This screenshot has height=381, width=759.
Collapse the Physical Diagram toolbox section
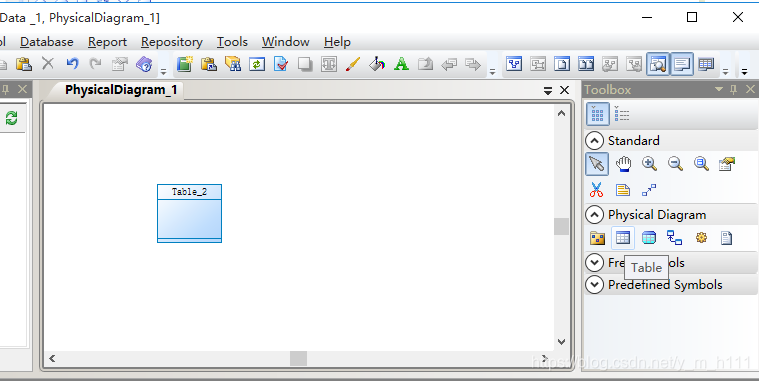(594, 214)
